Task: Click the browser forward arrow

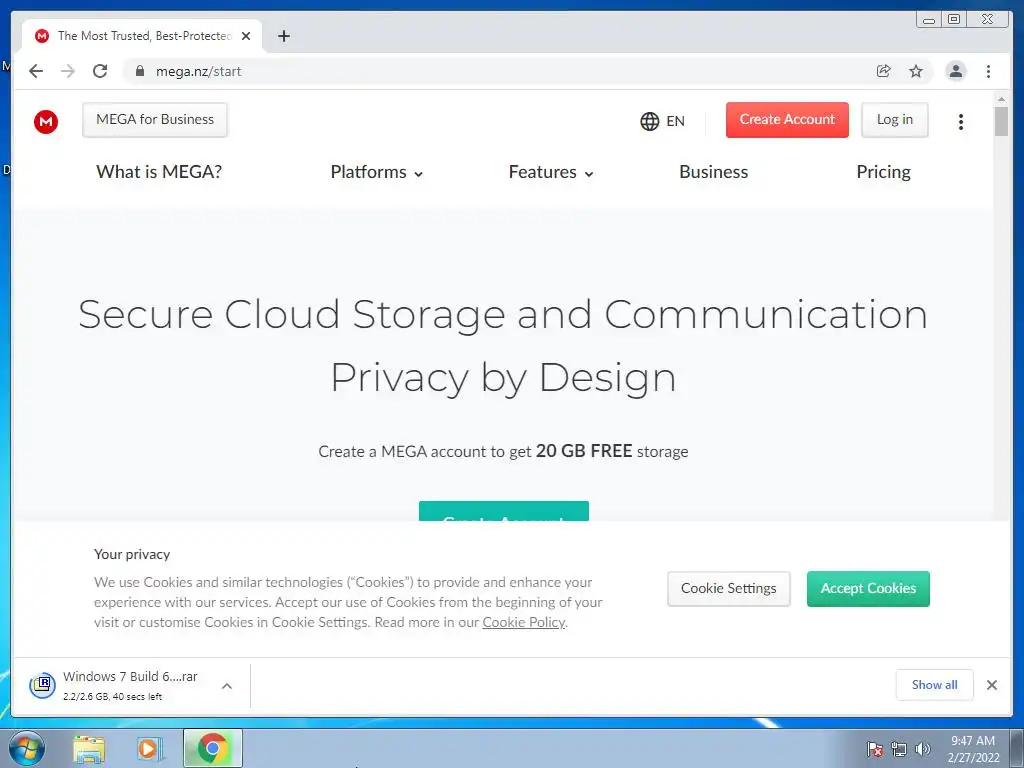Action: point(68,71)
